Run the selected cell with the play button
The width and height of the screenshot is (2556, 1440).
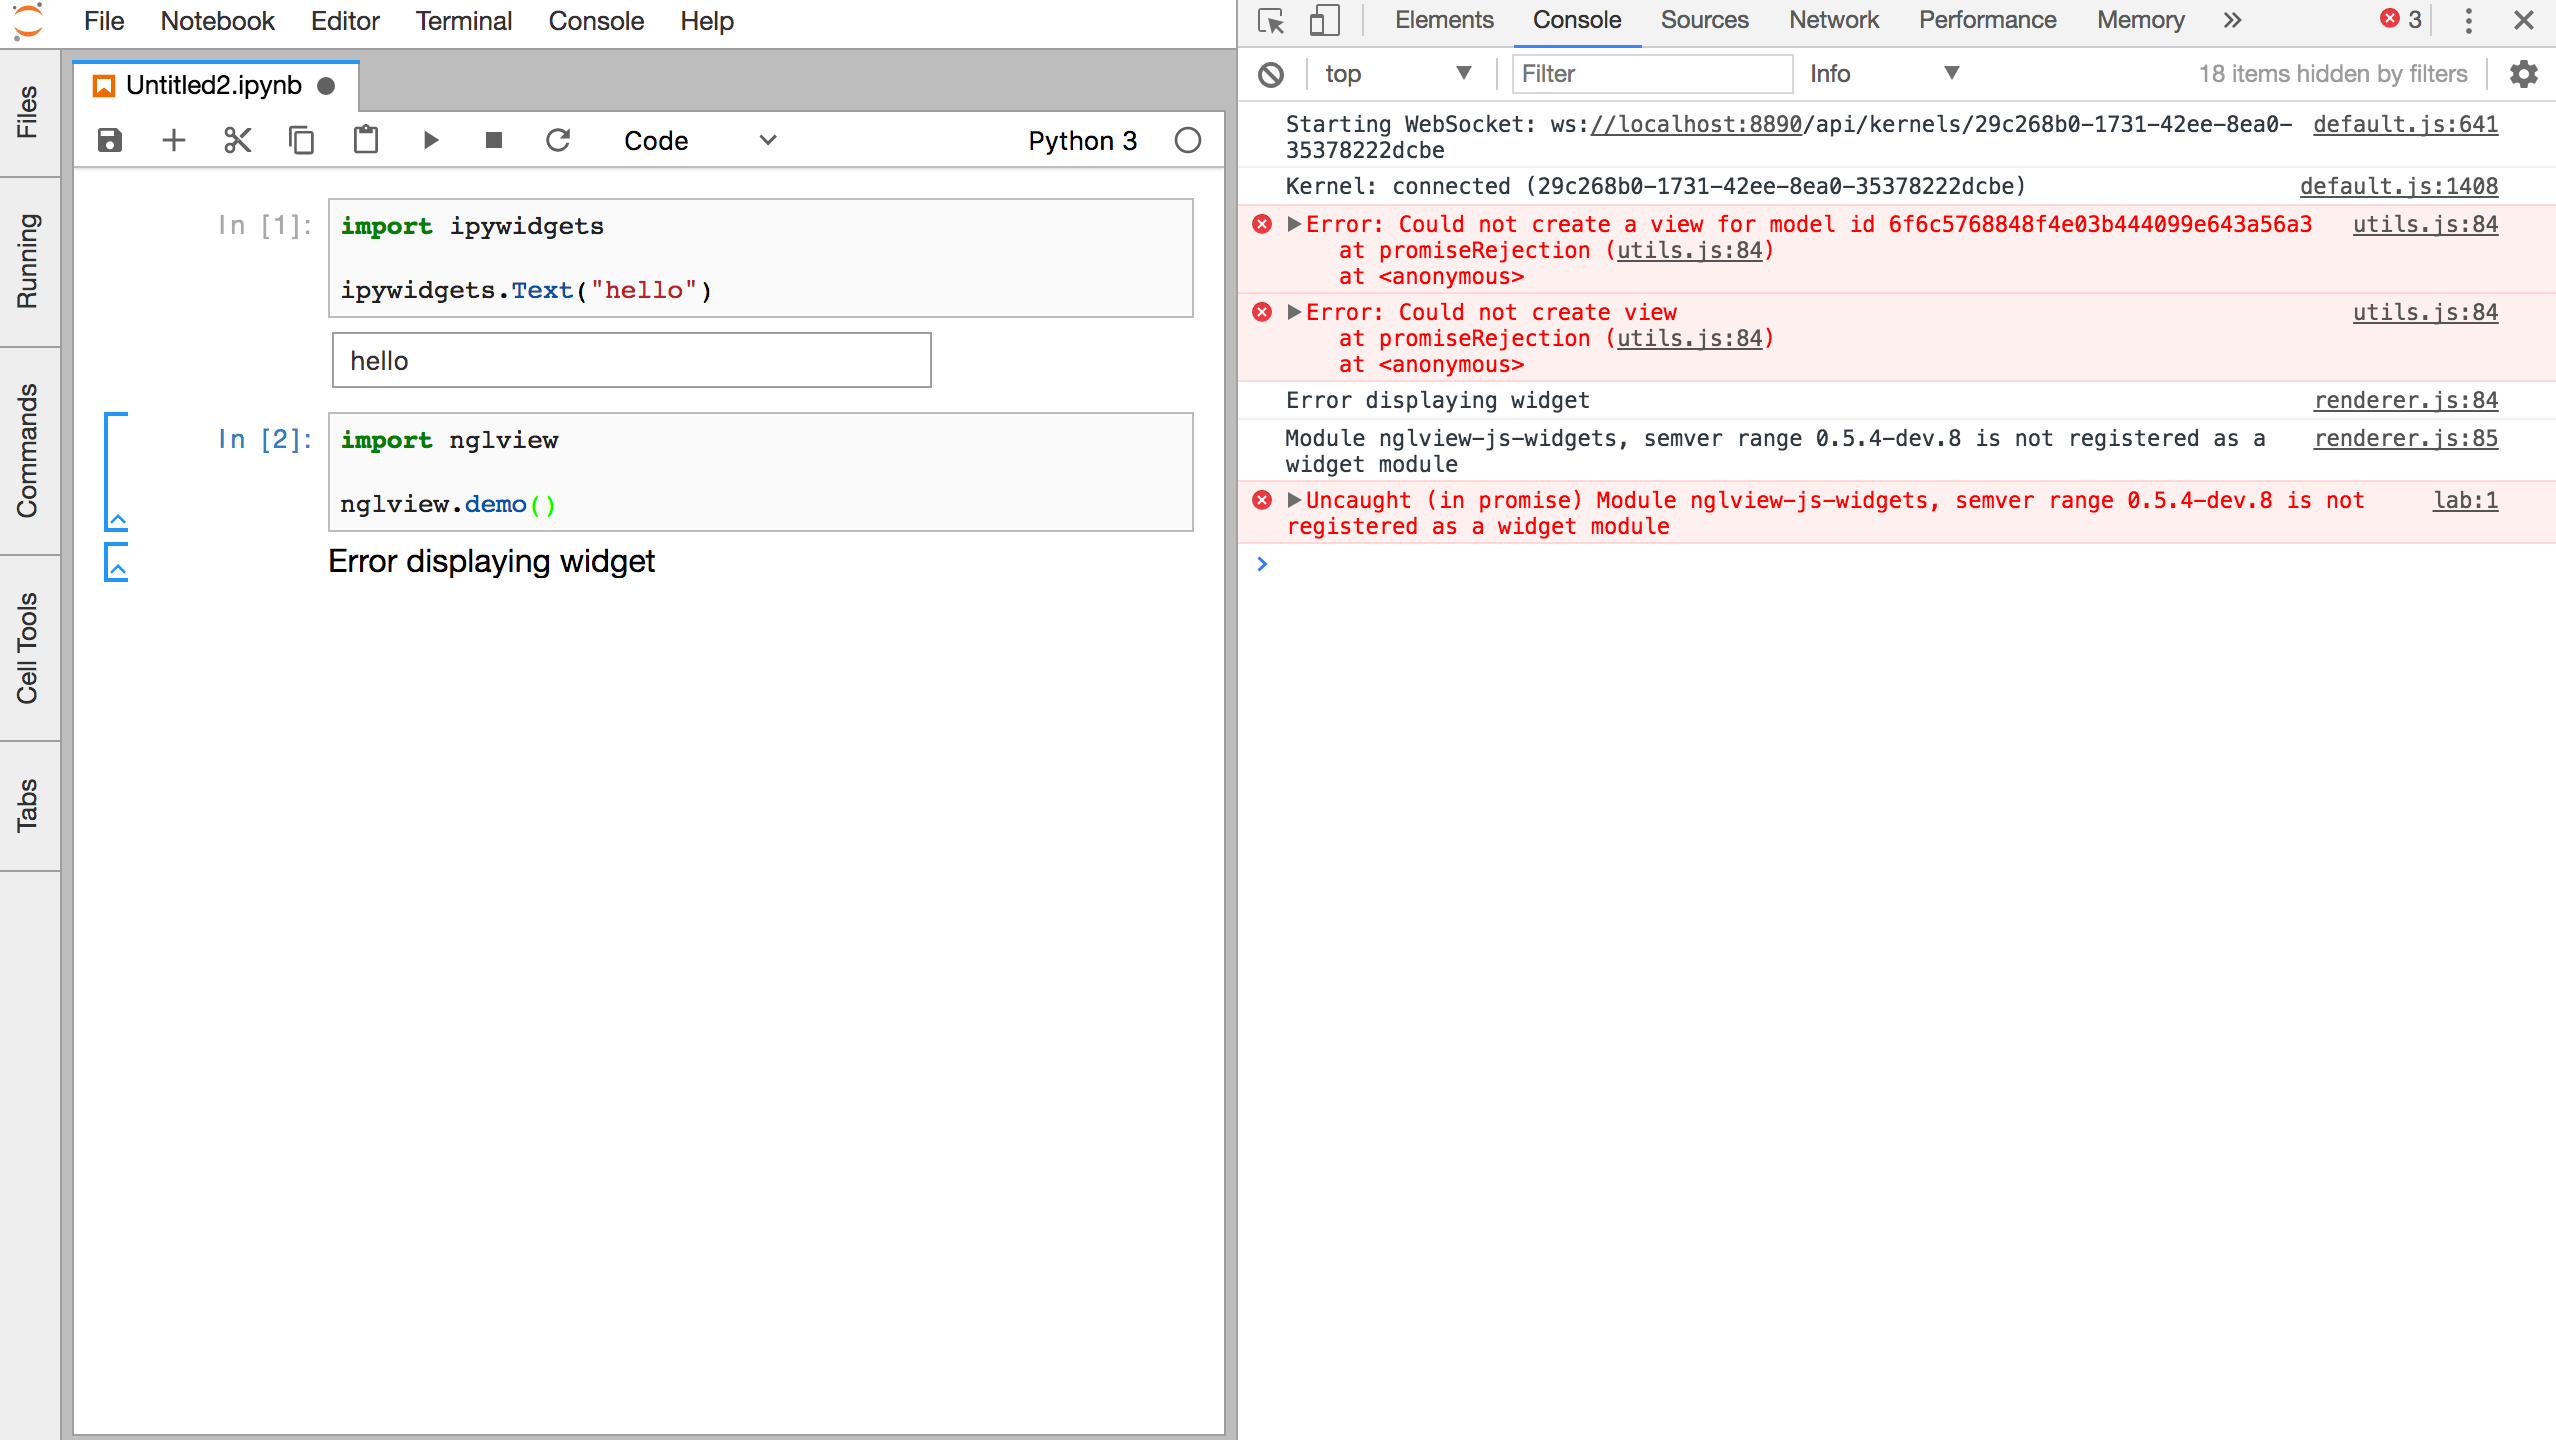click(430, 140)
